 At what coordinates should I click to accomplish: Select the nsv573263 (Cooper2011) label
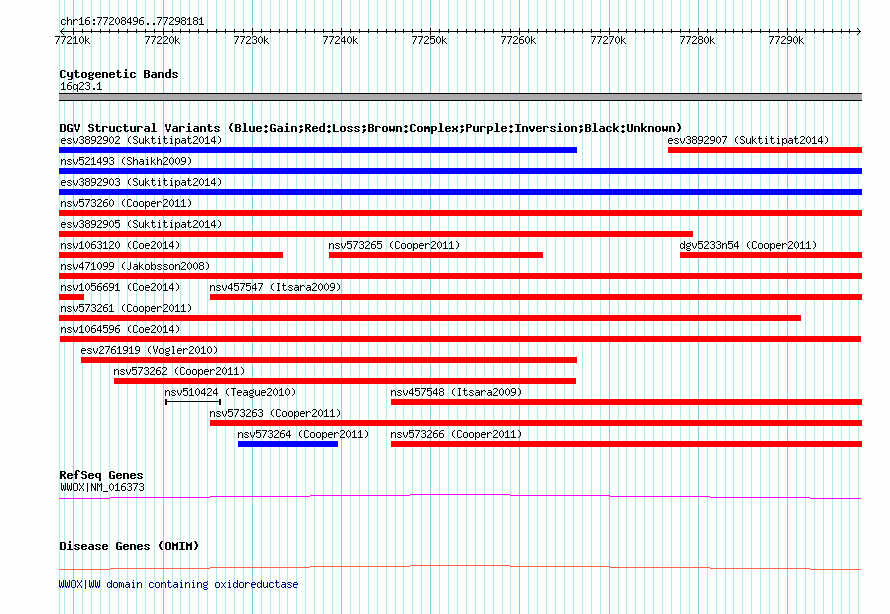(275, 413)
